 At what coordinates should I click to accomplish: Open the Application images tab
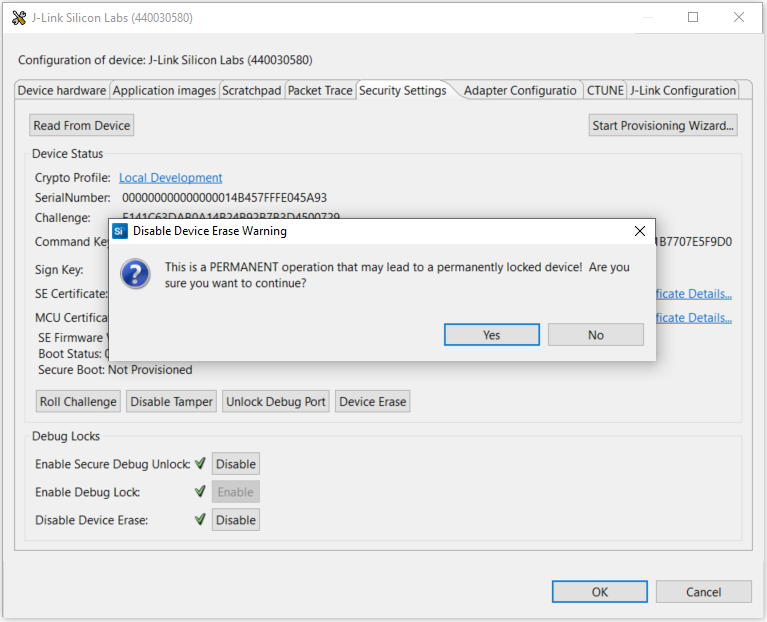click(x=164, y=90)
